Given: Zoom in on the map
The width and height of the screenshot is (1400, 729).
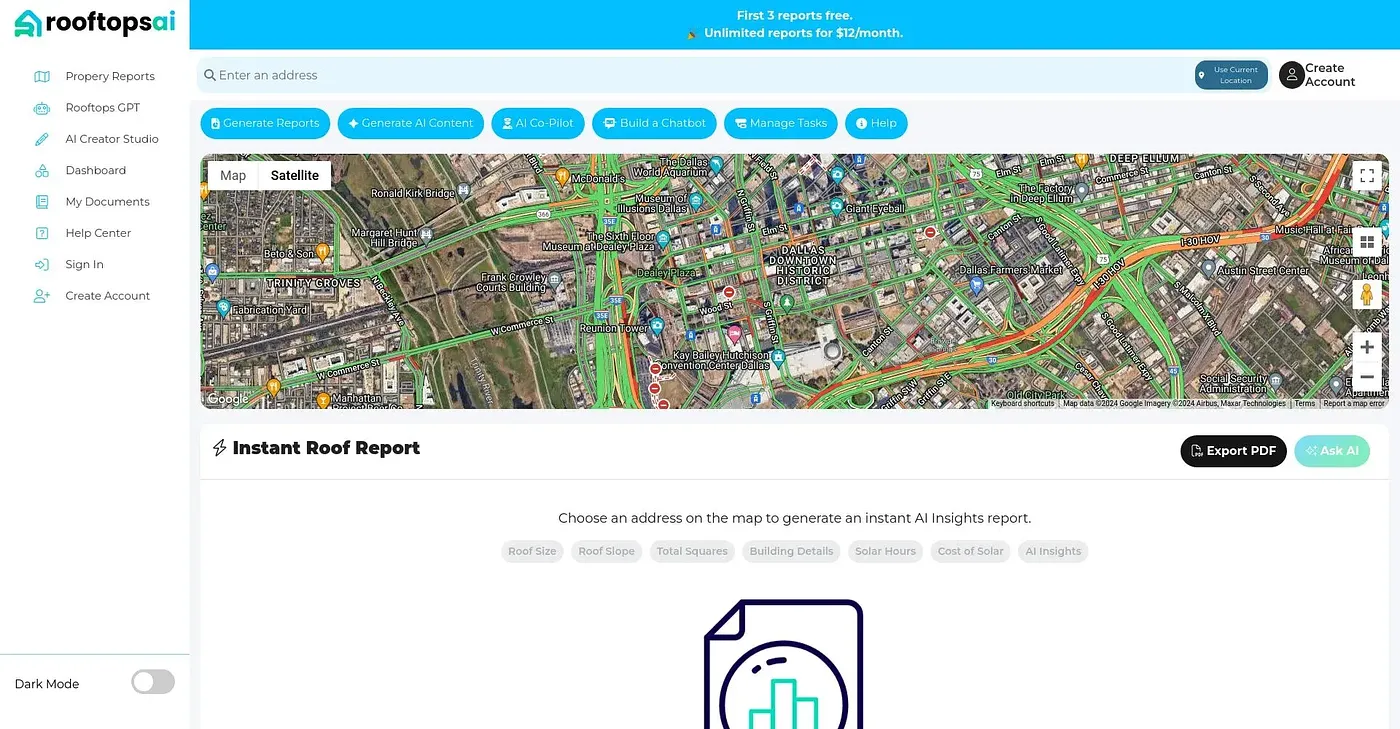Looking at the screenshot, I should click(1367, 347).
